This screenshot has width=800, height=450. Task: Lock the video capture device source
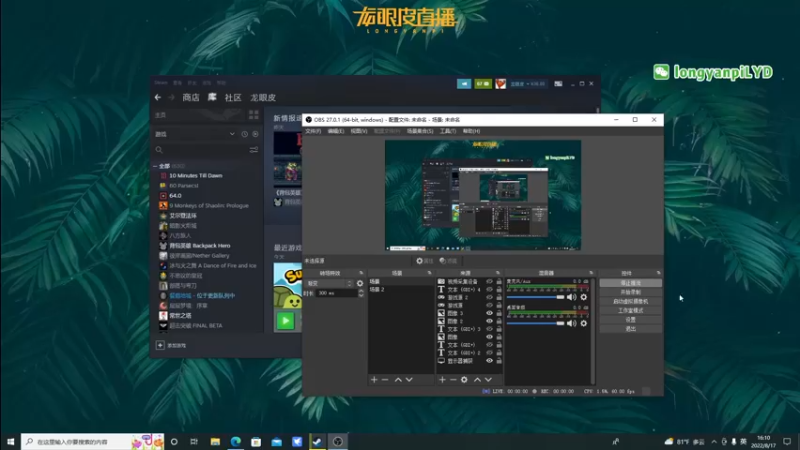pos(499,282)
